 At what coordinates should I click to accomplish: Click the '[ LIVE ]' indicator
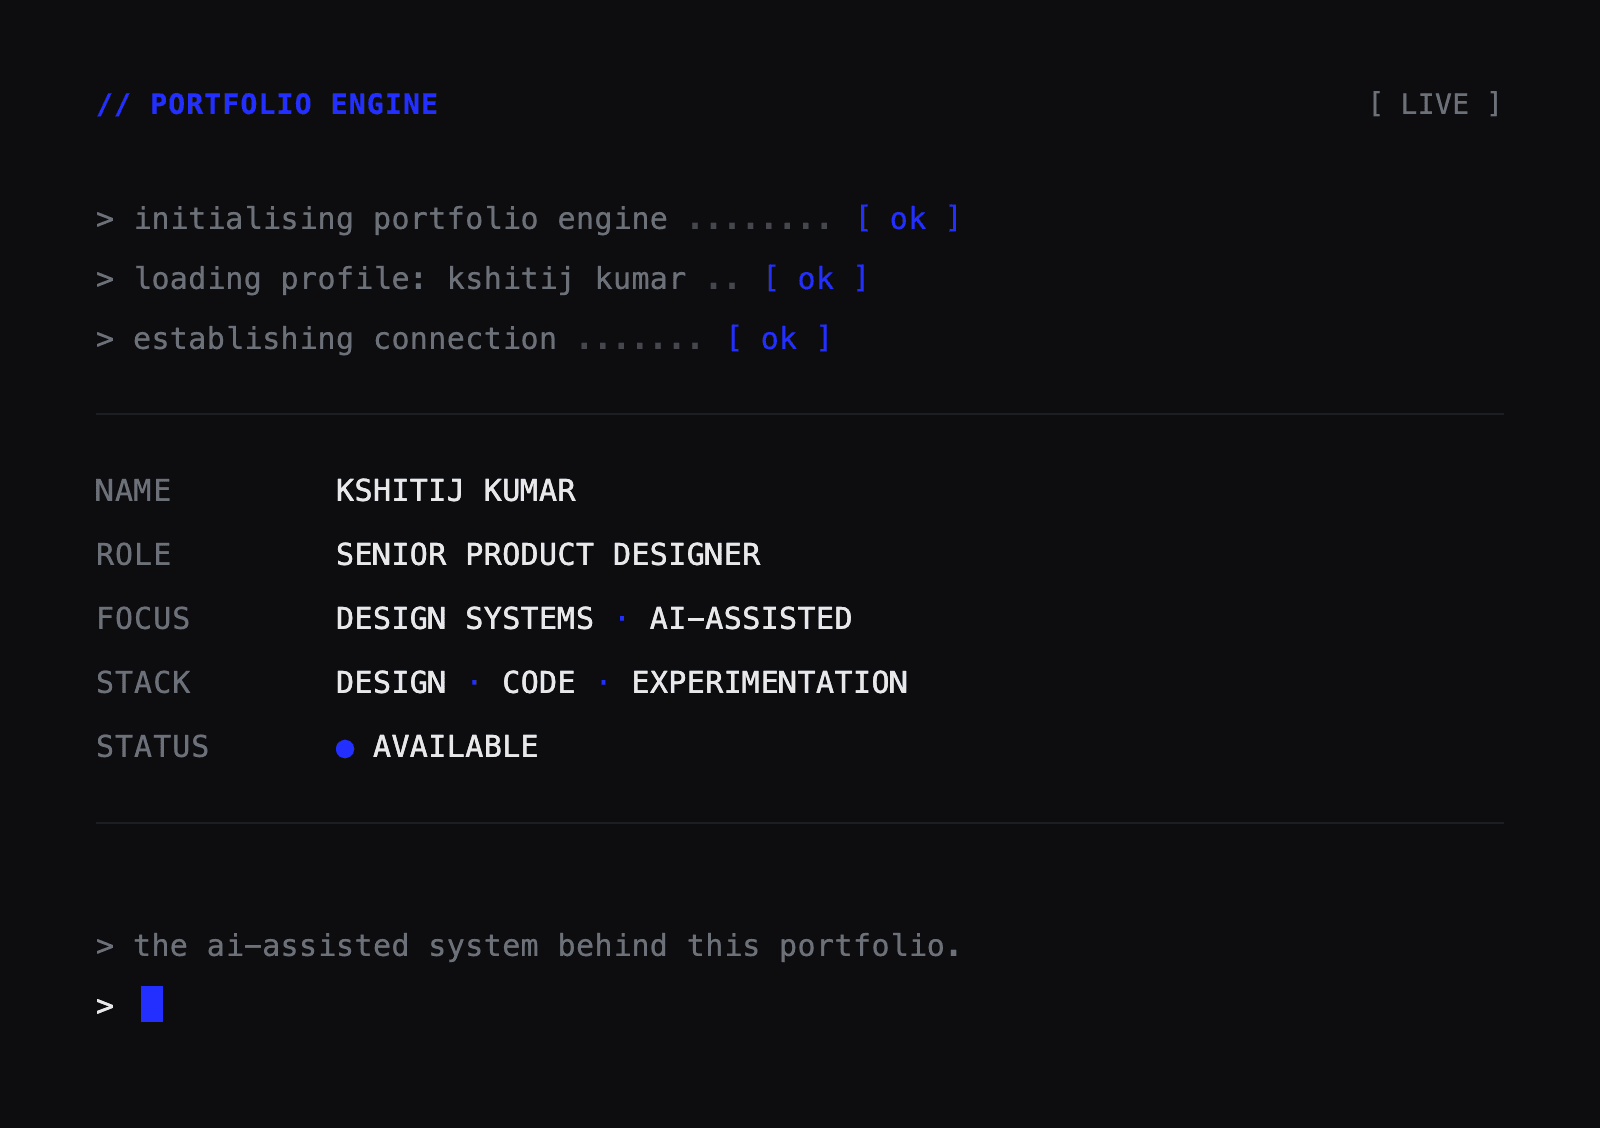coord(1435,104)
